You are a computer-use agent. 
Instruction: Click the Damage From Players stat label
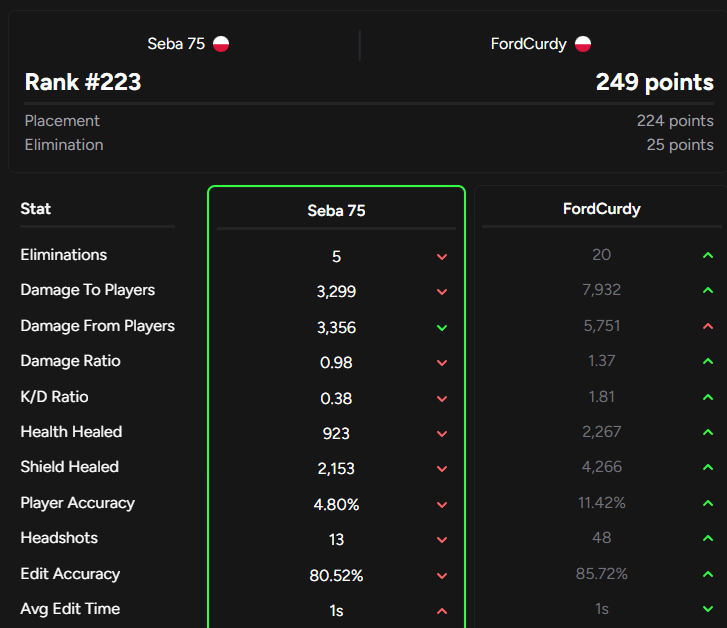click(x=98, y=326)
